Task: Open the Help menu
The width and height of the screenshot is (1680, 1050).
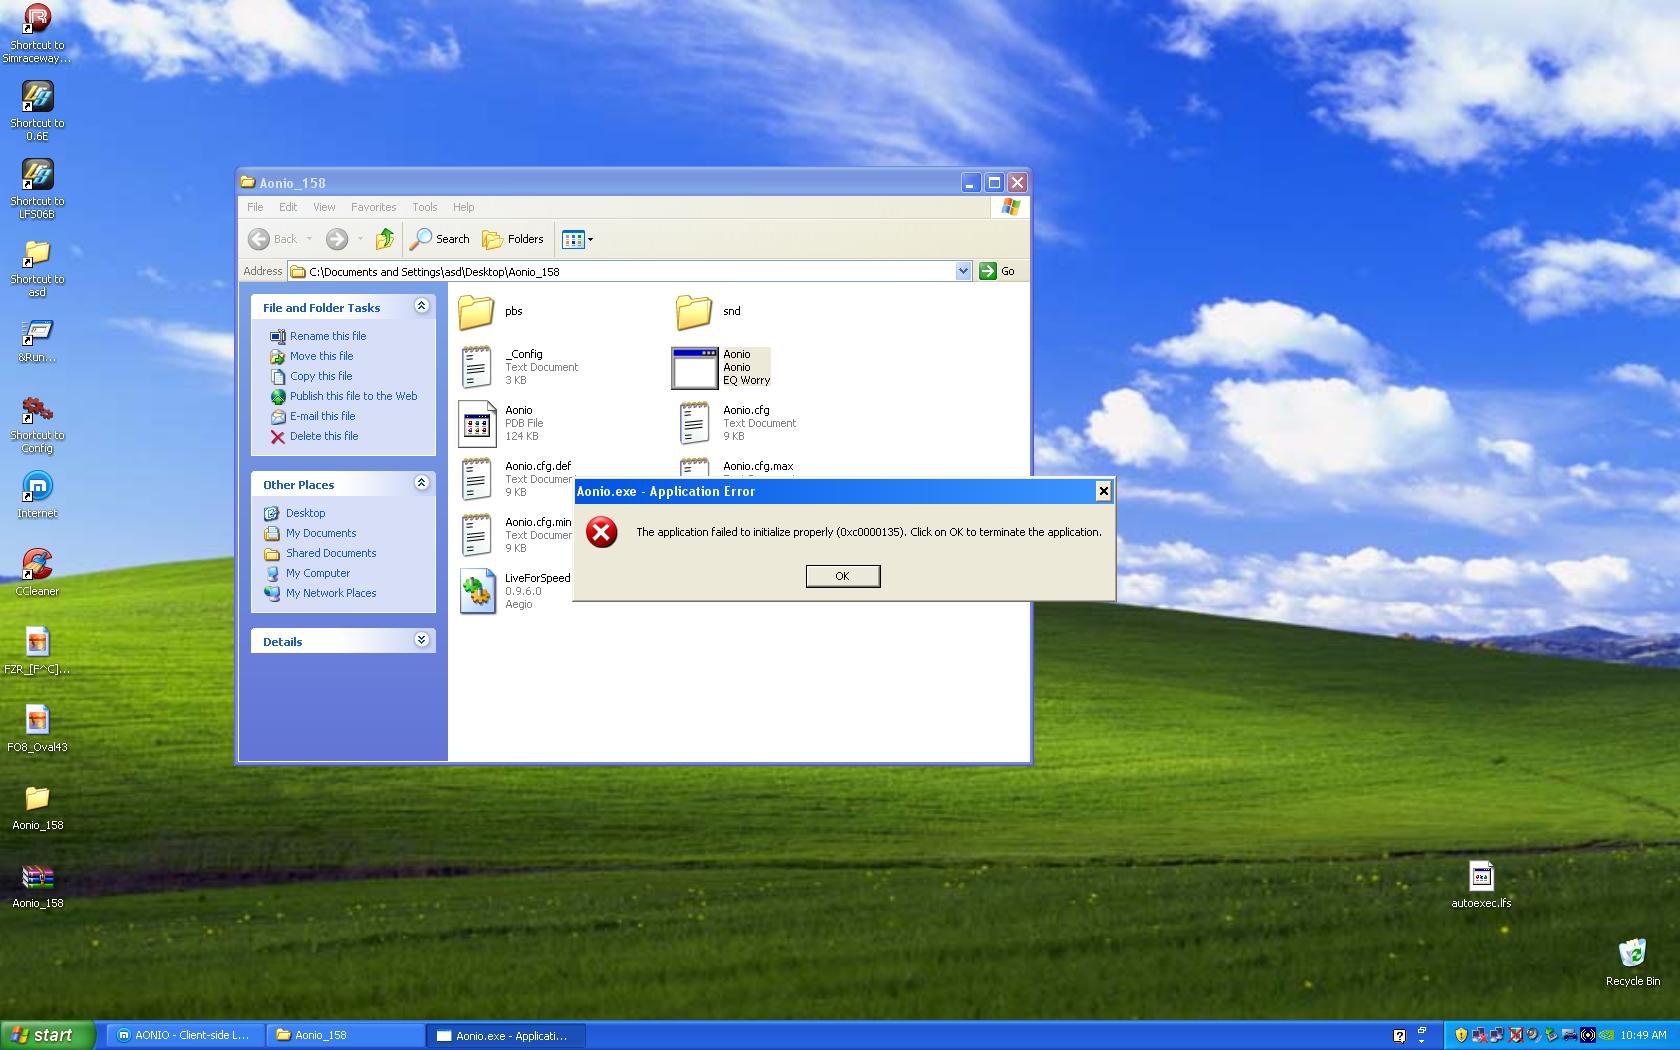Action: (463, 207)
